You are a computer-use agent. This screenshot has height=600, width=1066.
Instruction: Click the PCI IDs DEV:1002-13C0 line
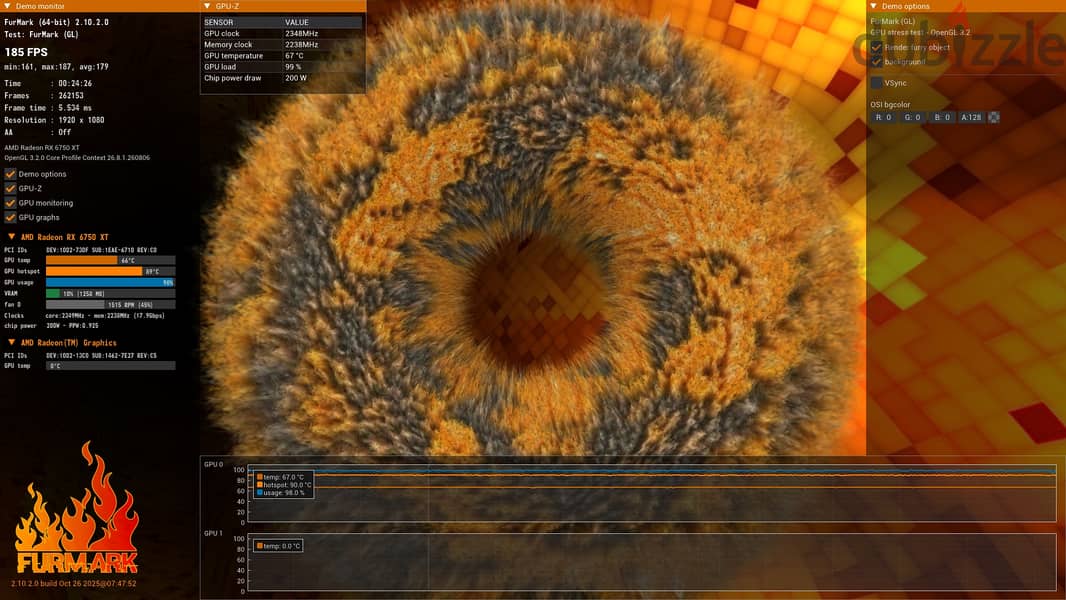[80, 355]
